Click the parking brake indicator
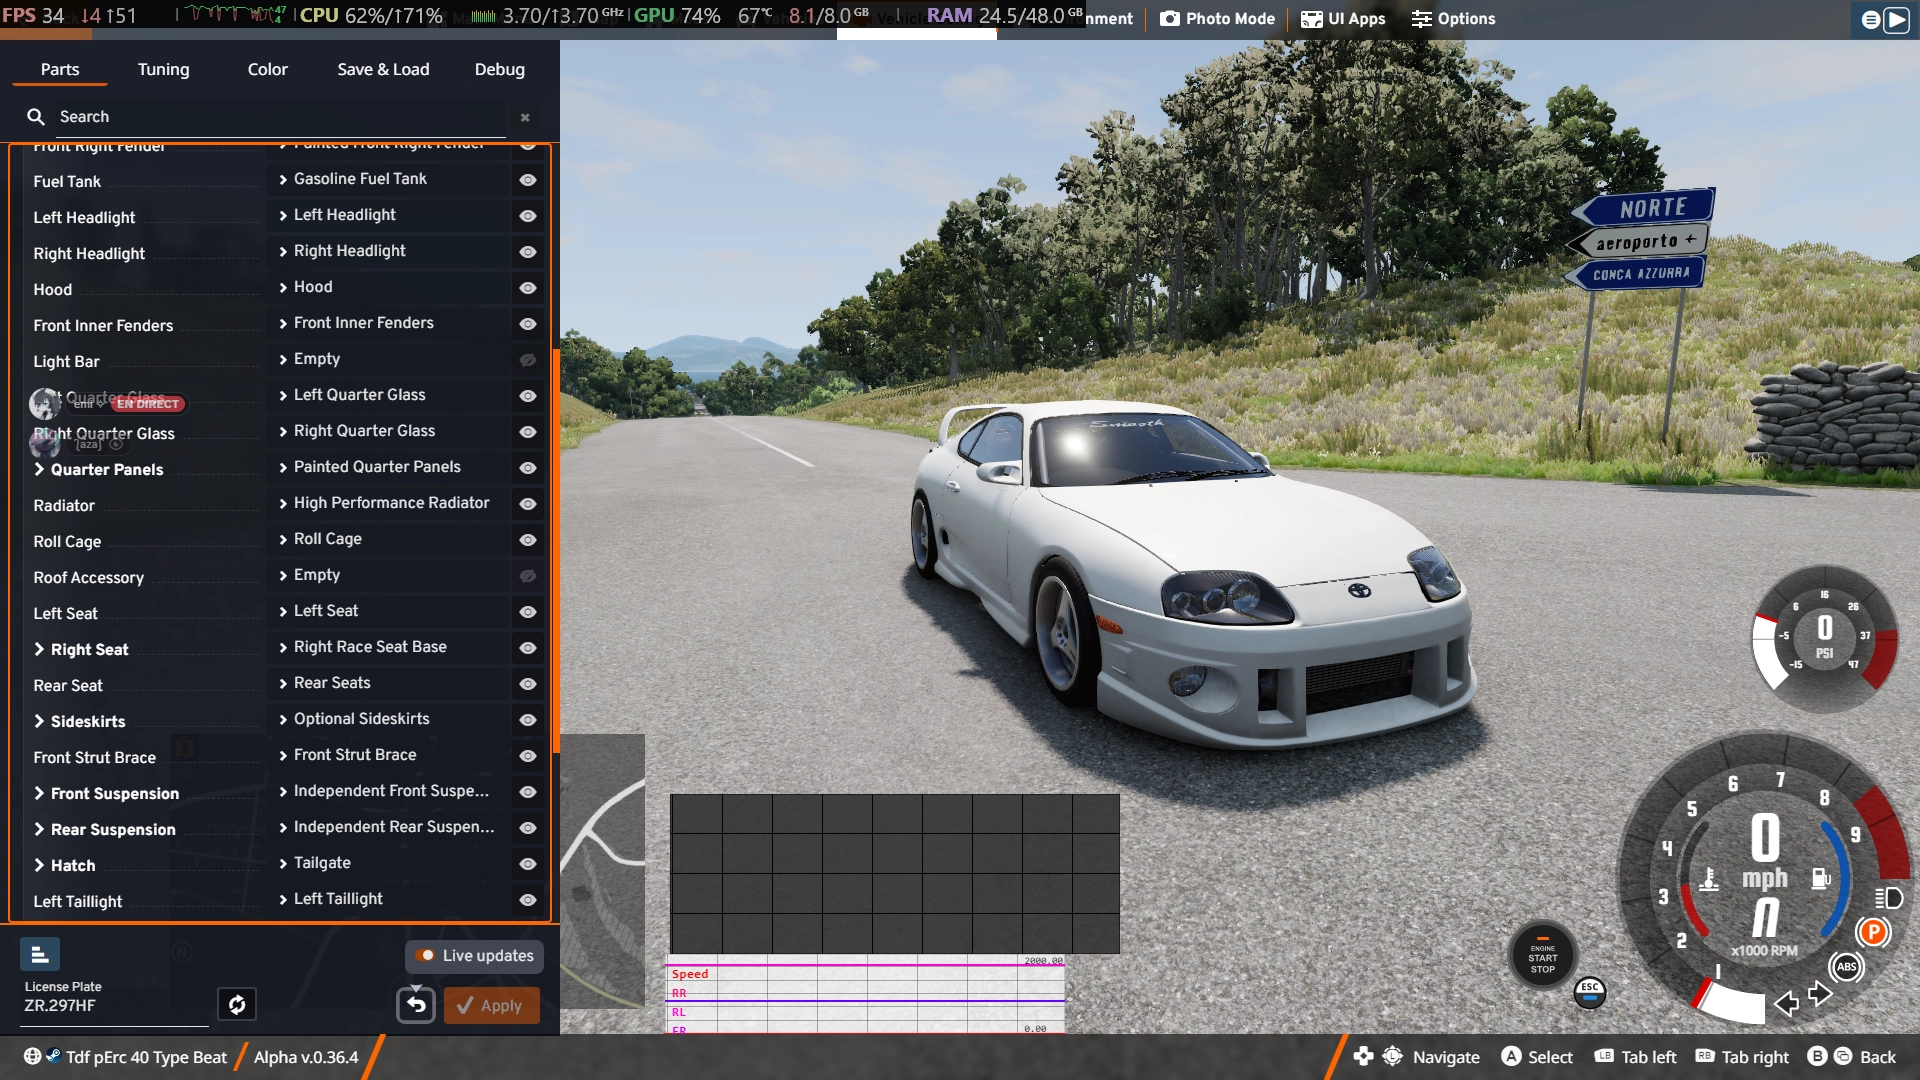The height and width of the screenshot is (1080, 1920). pyautogui.click(x=1873, y=932)
